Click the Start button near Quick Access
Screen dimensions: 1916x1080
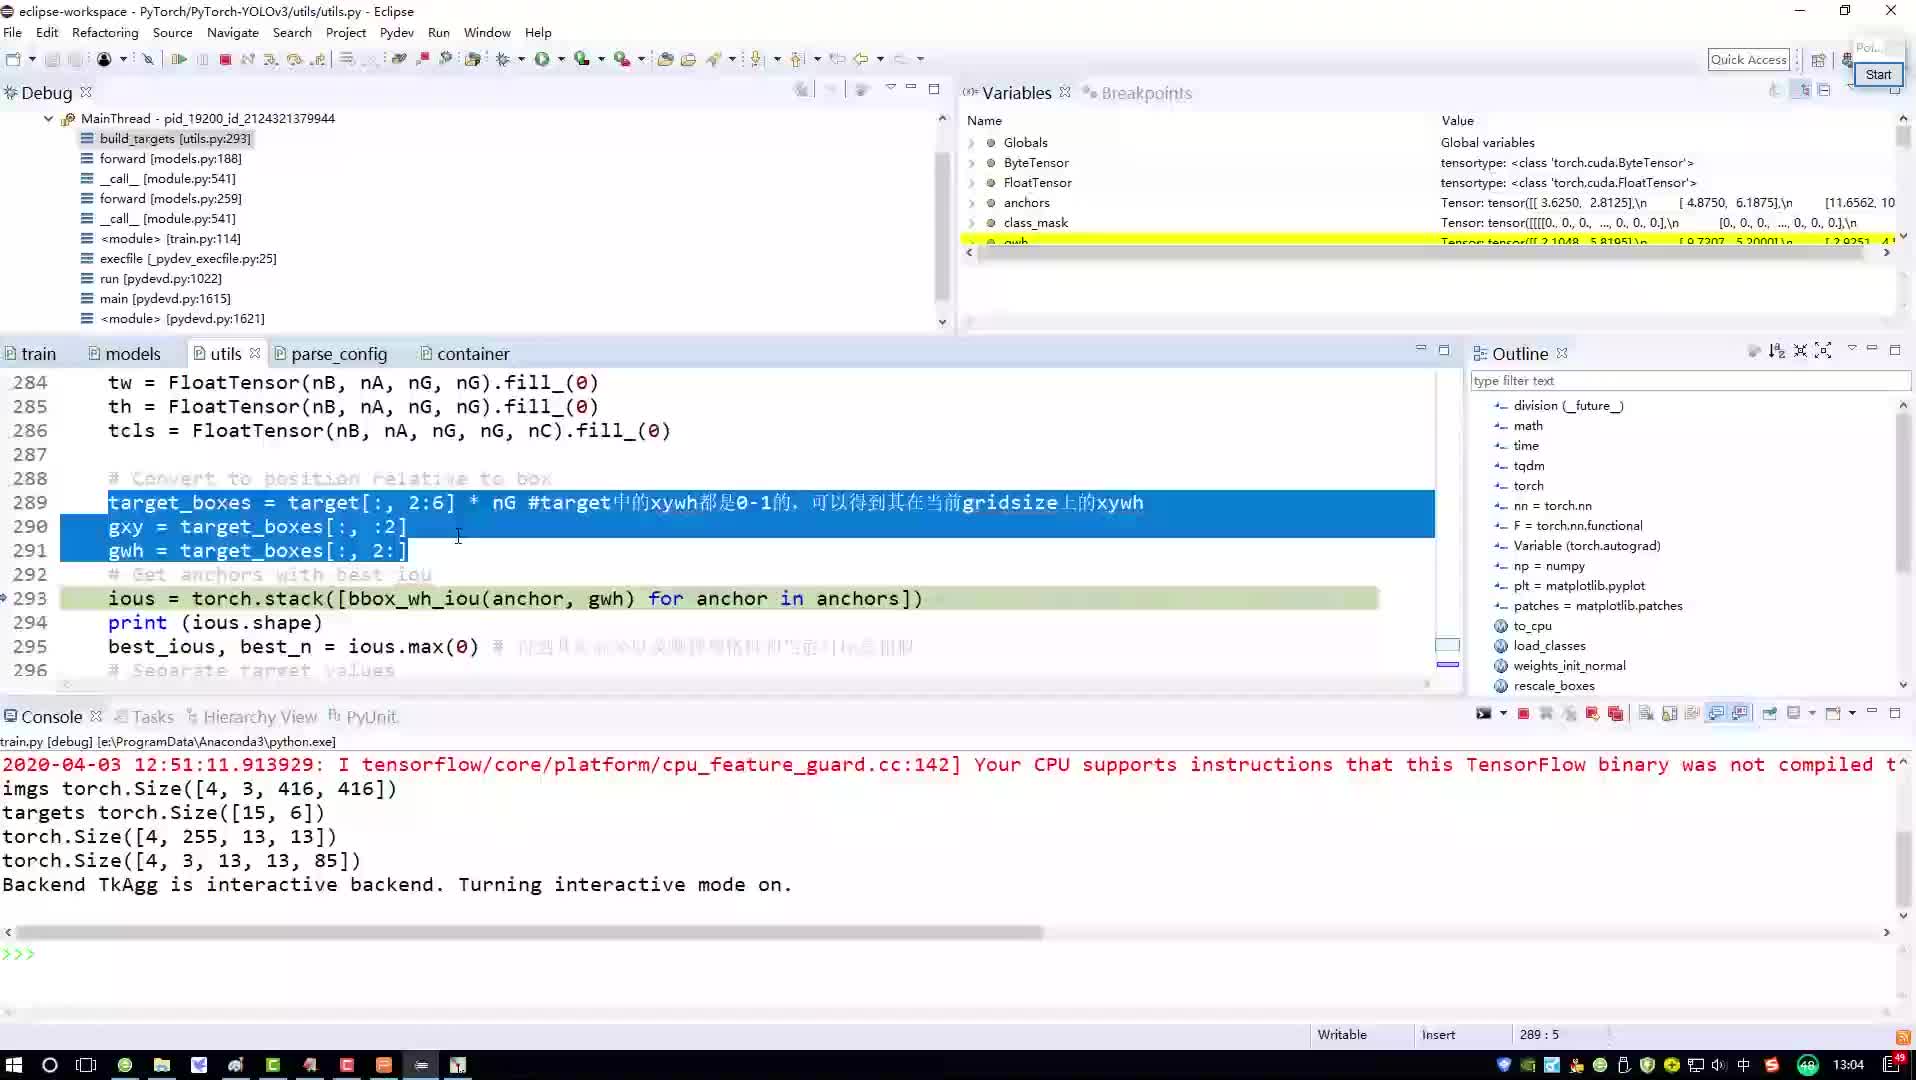1878,75
